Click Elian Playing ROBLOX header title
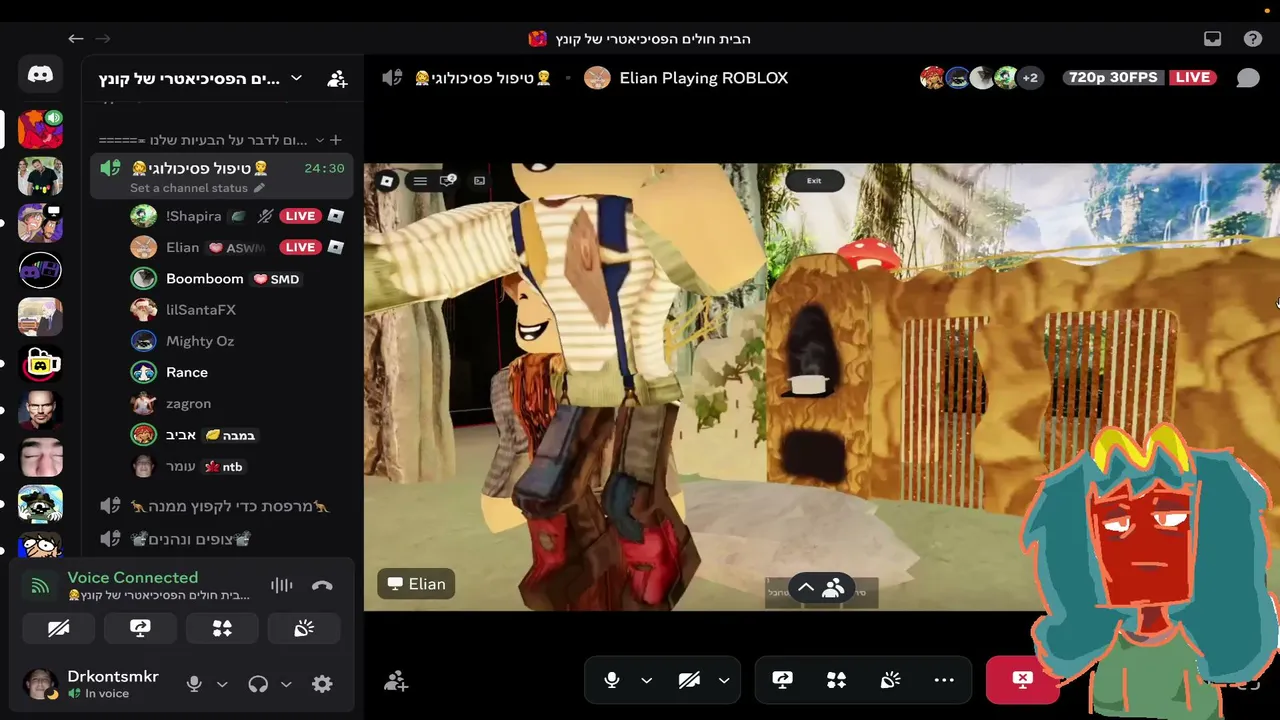The image size is (1280, 720). tap(704, 78)
